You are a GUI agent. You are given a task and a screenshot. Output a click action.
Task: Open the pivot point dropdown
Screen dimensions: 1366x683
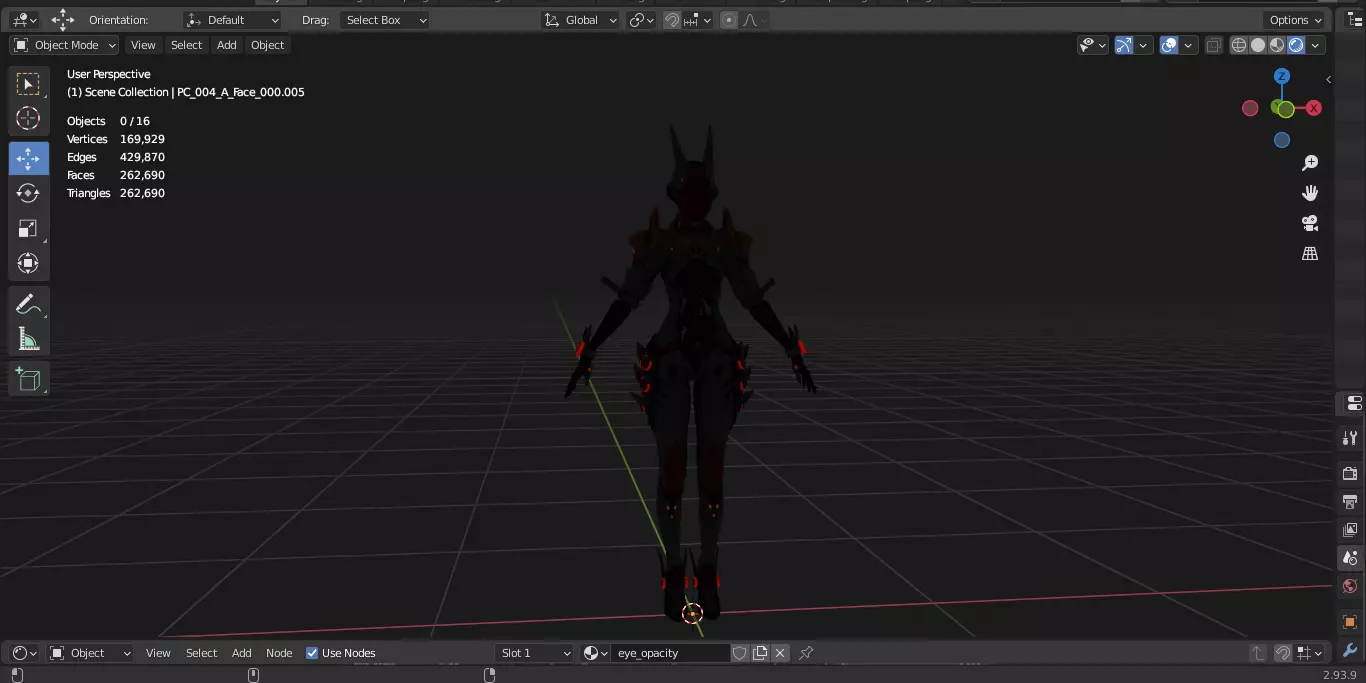point(641,20)
